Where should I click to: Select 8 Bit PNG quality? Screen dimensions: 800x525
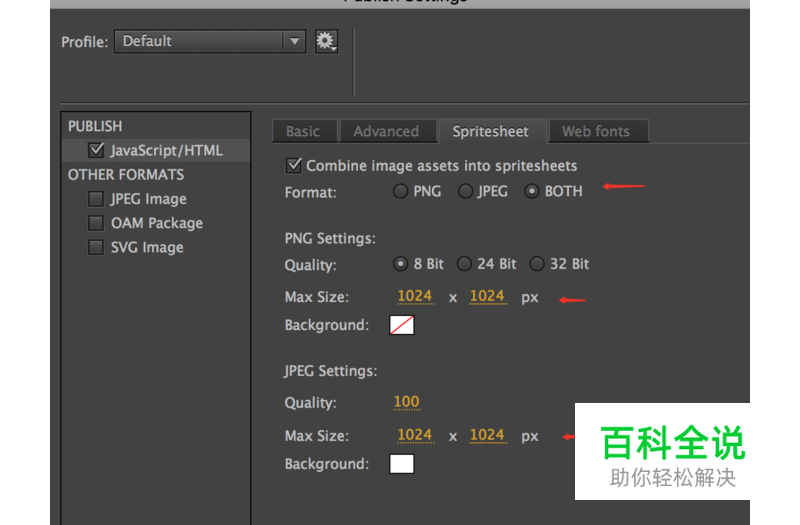click(401, 264)
